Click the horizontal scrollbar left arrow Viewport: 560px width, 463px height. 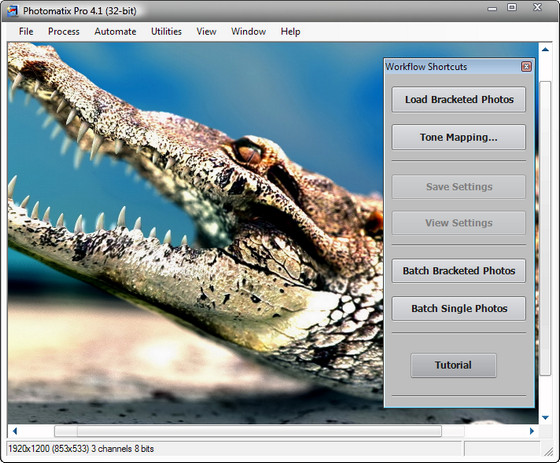pyautogui.click(x=15, y=431)
